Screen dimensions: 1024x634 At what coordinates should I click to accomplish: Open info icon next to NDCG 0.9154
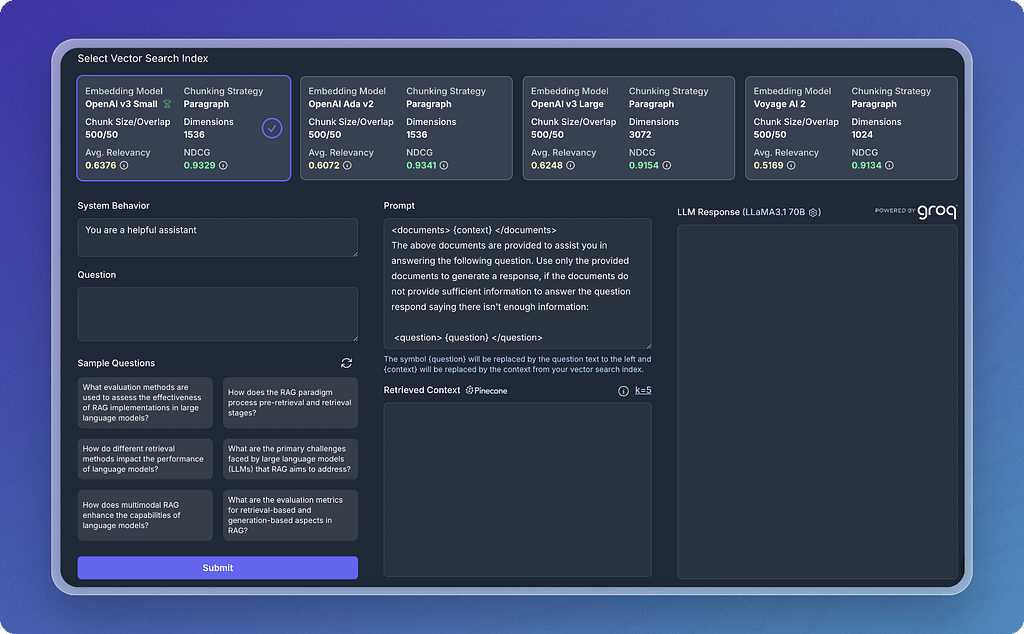click(667, 165)
